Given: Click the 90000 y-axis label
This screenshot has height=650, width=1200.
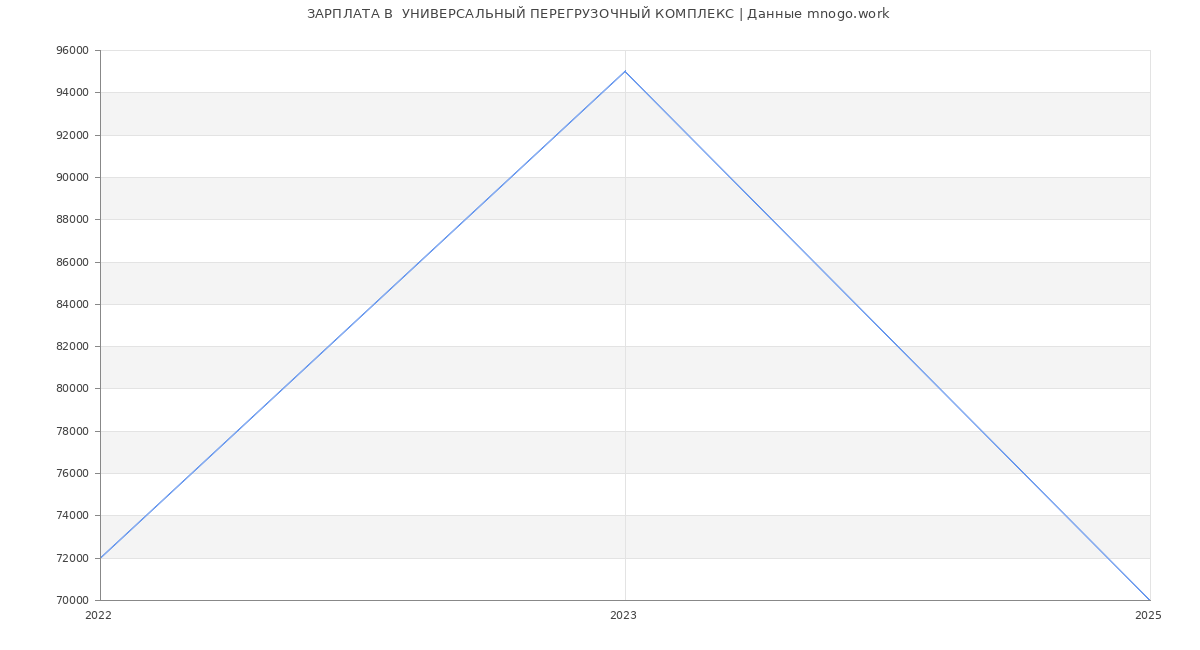Looking at the screenshot, I should [72, 178].
